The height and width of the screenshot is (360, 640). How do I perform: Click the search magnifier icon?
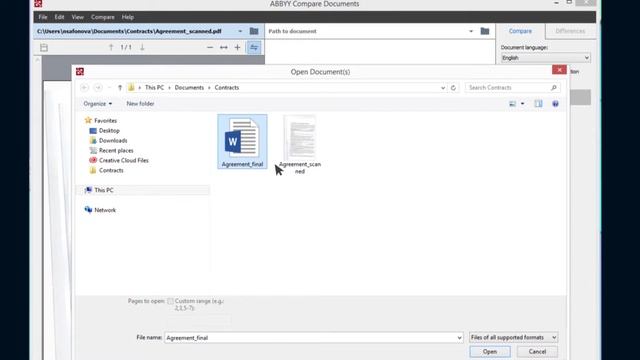[x=553, y=87]
